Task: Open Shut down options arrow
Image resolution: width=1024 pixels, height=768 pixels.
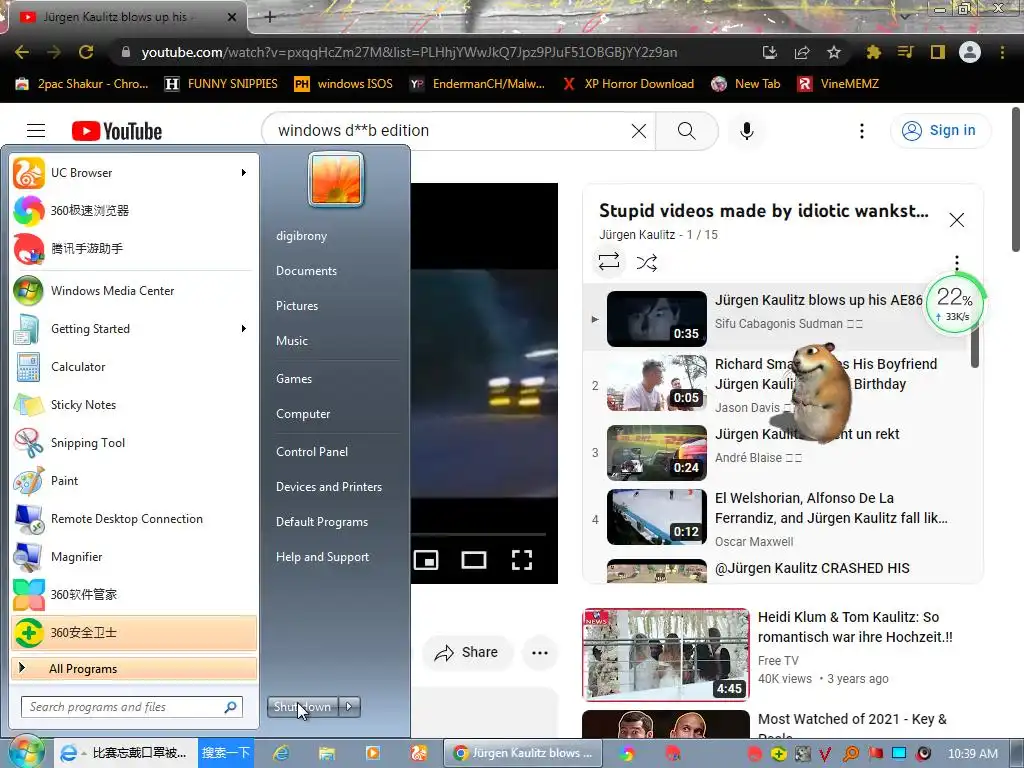Action: [x=349, y=707]
